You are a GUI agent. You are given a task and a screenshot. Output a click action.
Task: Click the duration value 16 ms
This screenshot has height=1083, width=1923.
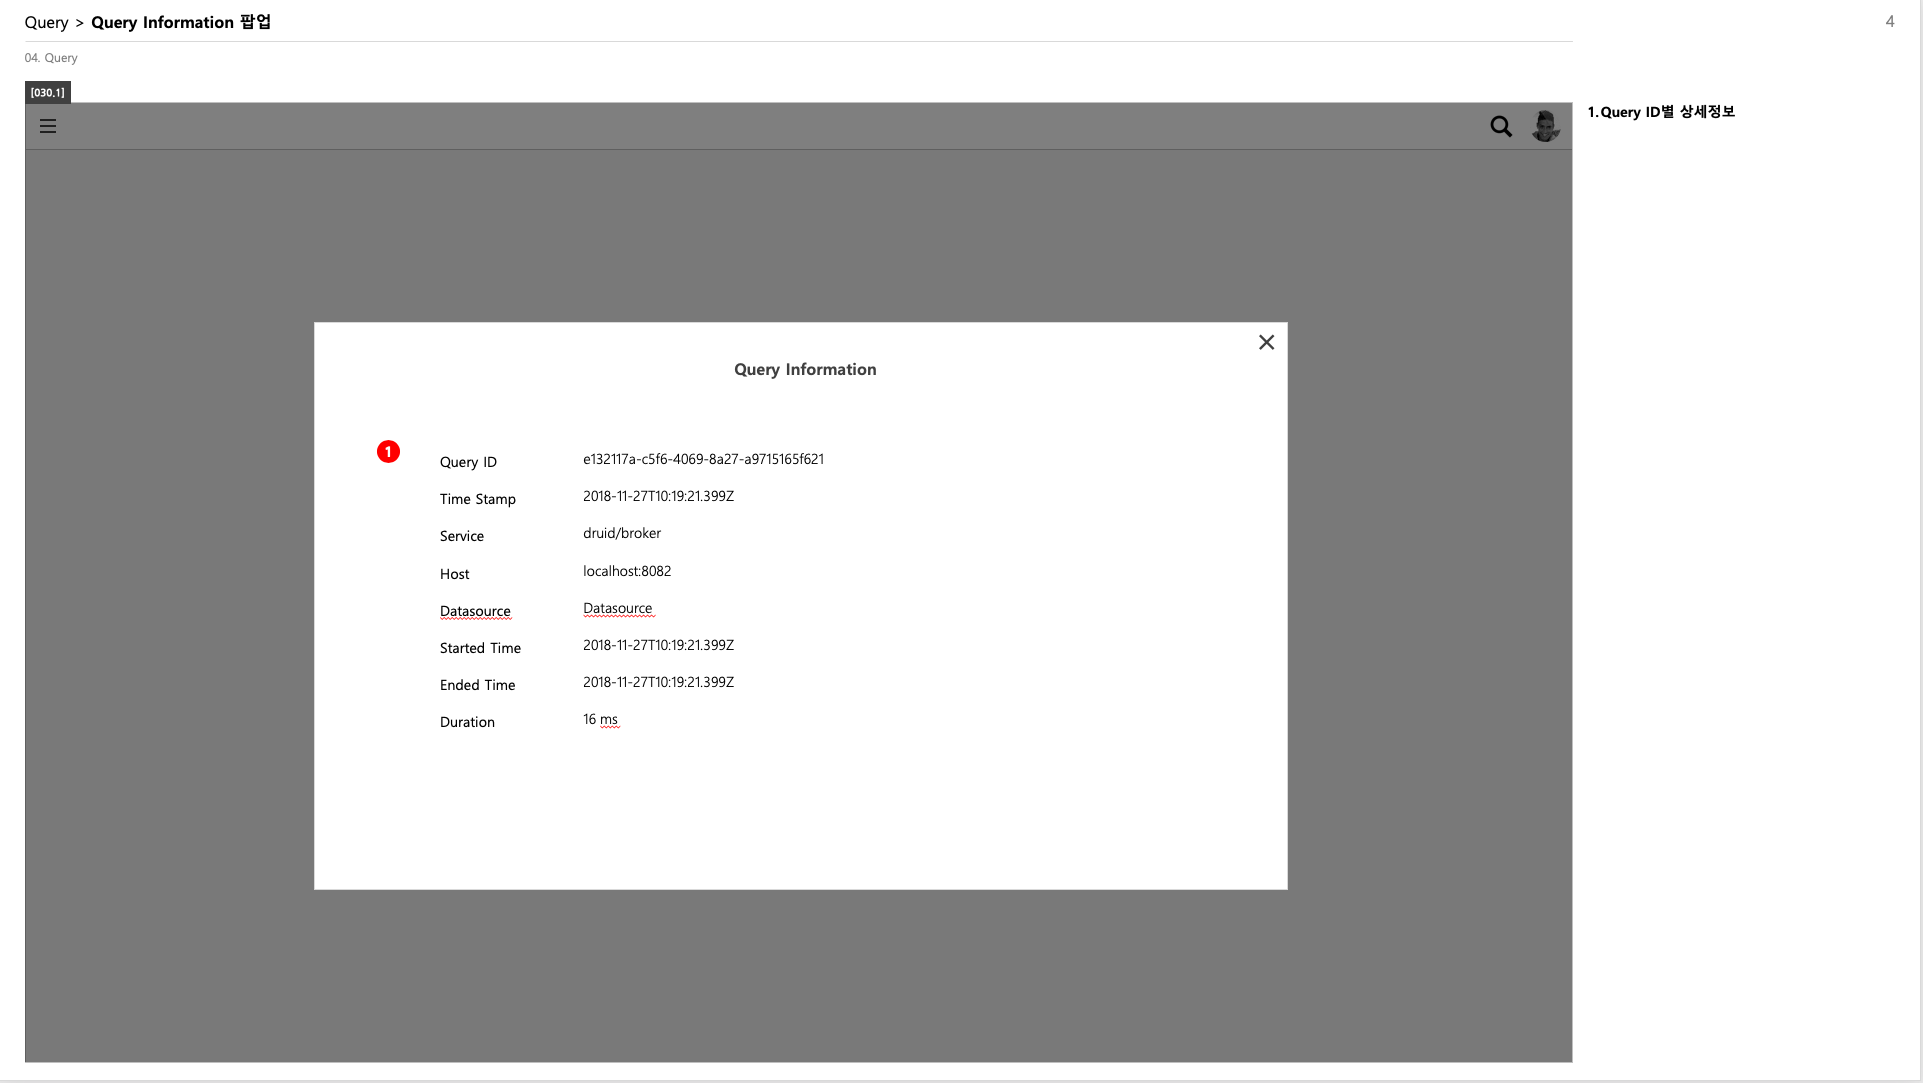601,719
